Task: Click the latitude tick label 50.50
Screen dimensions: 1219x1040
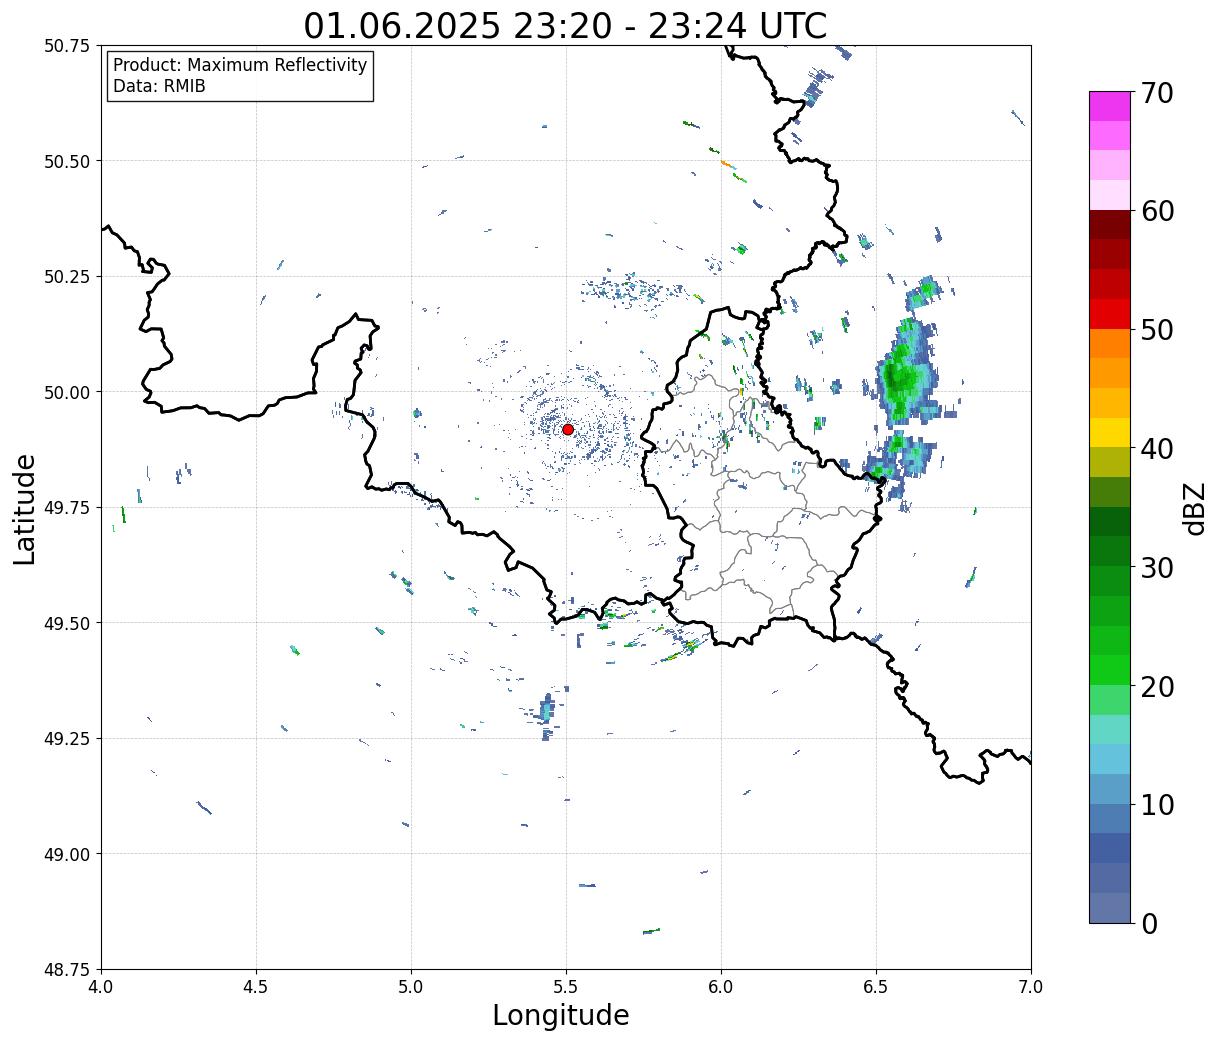Action: (66, 161)
